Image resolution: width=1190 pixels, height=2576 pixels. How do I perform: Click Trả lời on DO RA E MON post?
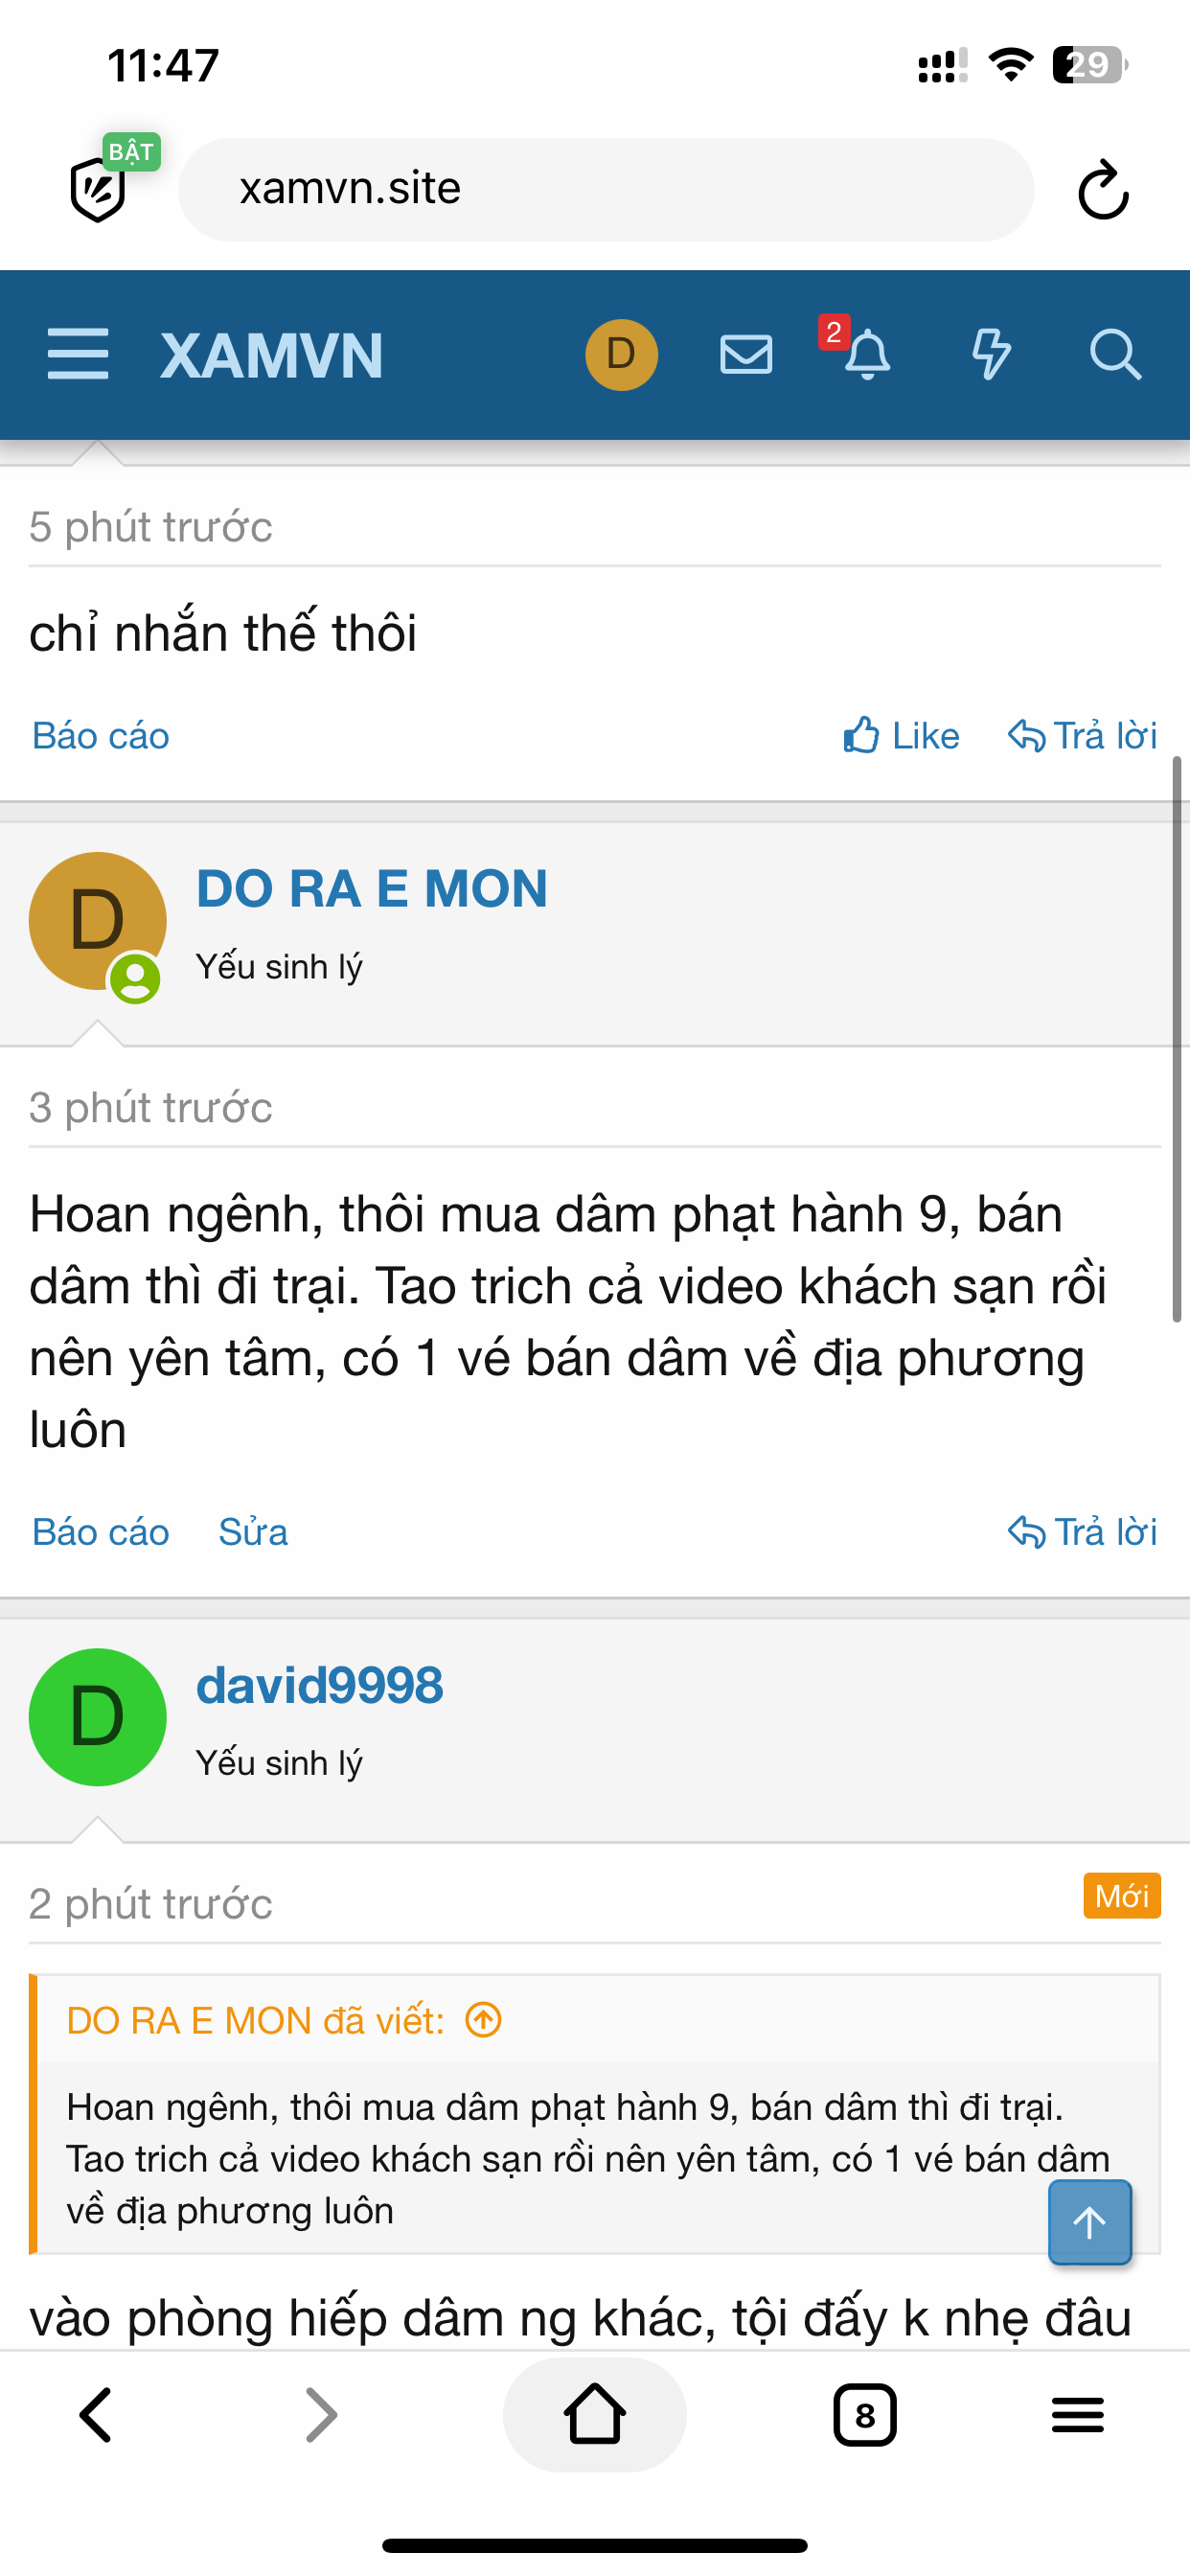click(x=1082, y=1532)
